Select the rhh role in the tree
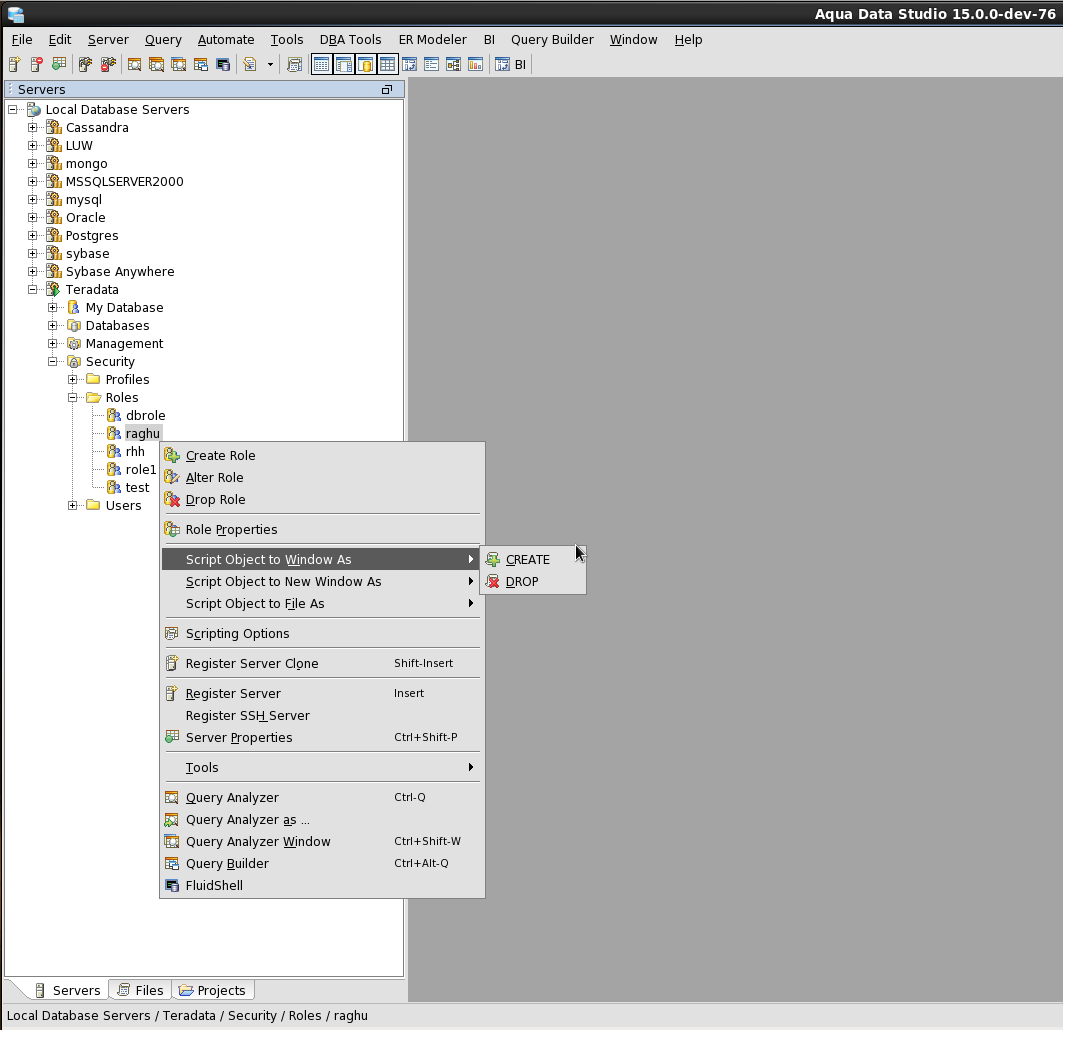 [x=135, y=451]
